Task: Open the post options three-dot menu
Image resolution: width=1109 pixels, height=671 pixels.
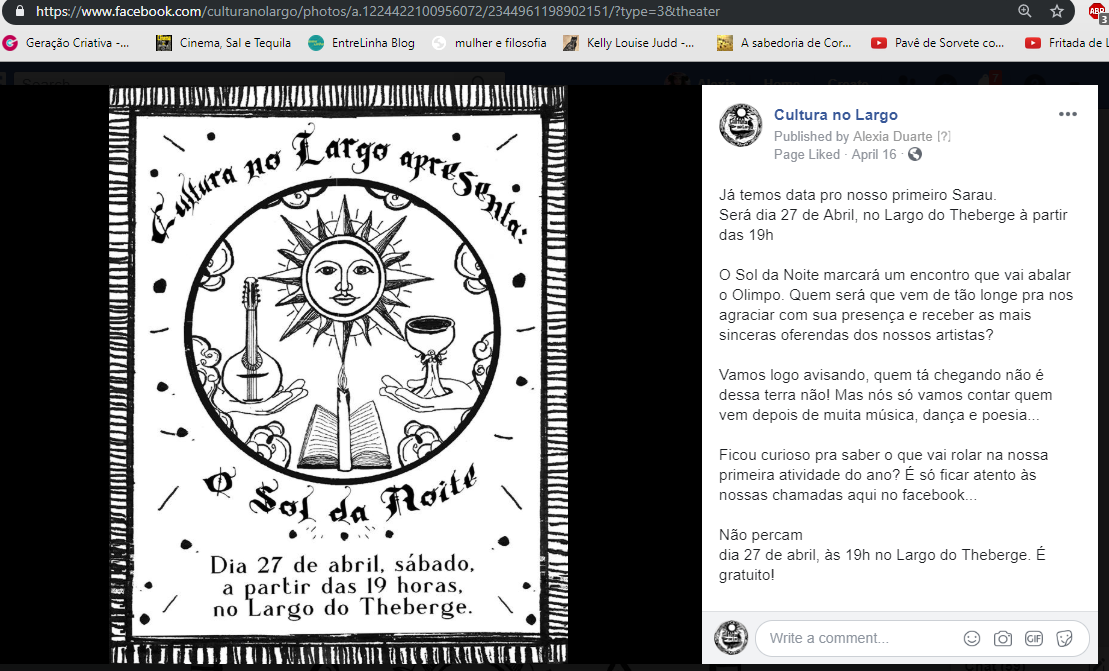Action: pos(1068,114)
